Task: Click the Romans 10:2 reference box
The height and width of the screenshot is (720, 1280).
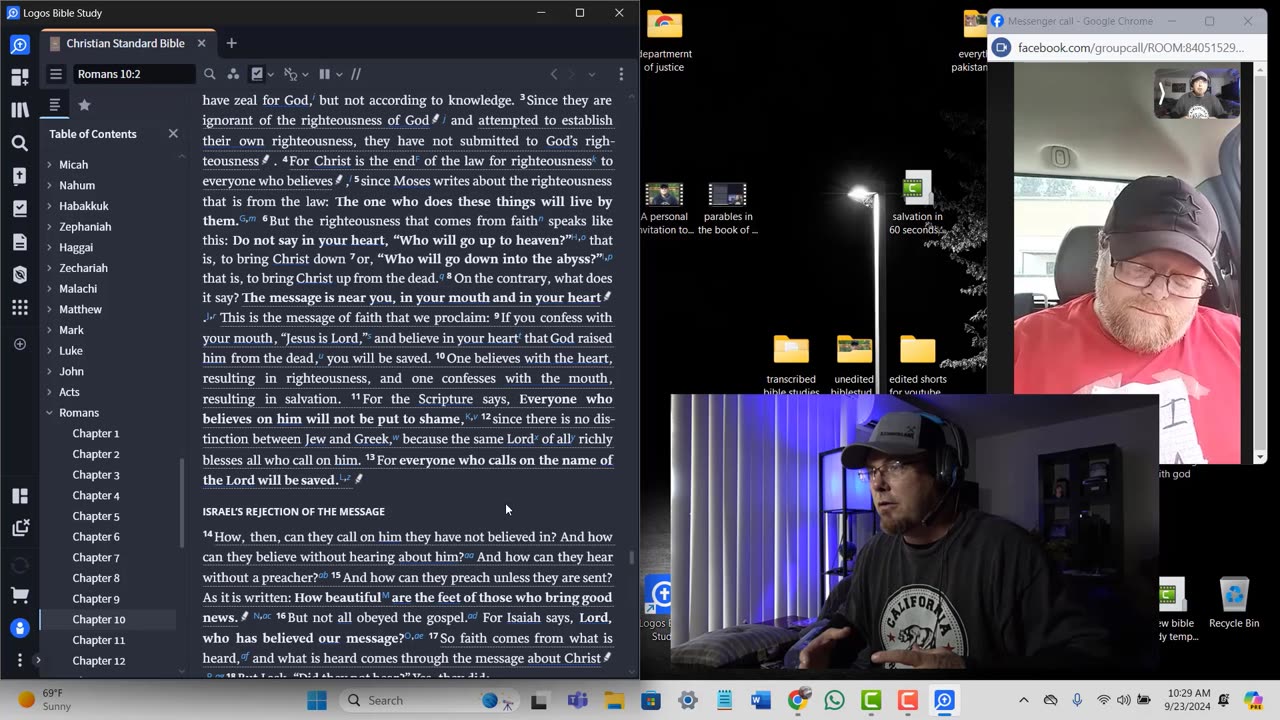Action: pyautogui.click(x=135, y=74)
